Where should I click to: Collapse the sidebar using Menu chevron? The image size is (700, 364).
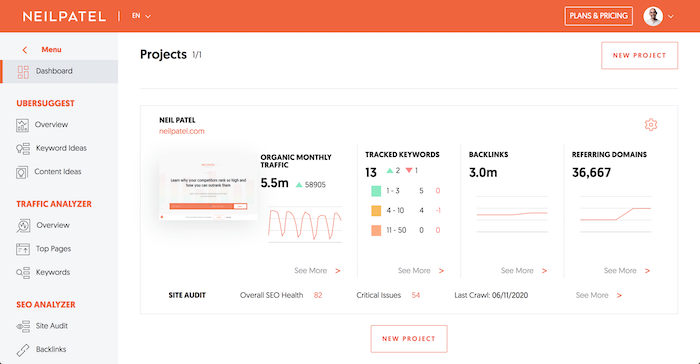click(25, 50)
